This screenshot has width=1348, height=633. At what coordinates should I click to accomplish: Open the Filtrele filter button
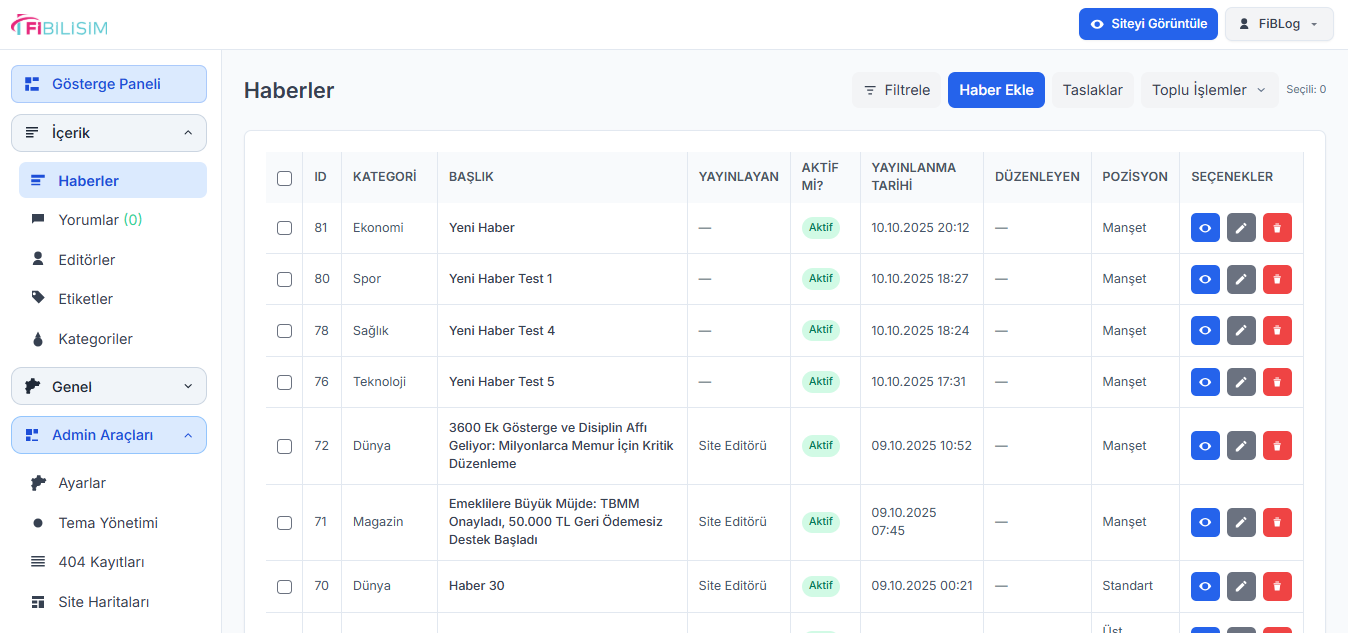click(x=896, y=90)
